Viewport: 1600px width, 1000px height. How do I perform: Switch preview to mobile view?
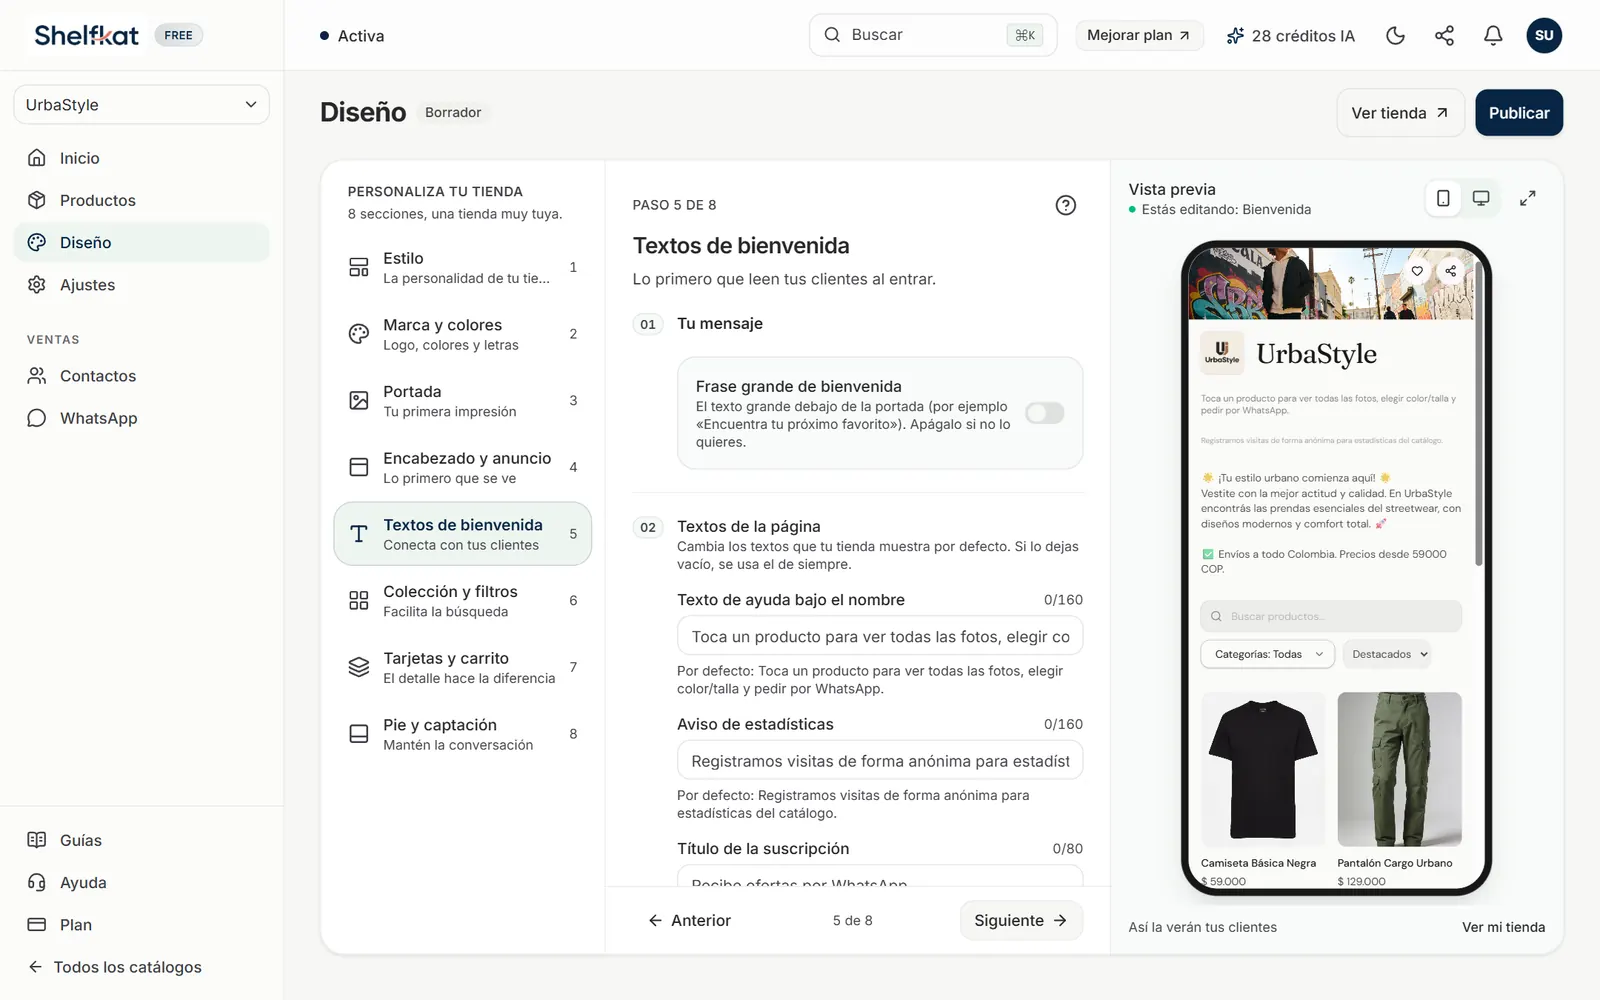[x=1443, y=198]
